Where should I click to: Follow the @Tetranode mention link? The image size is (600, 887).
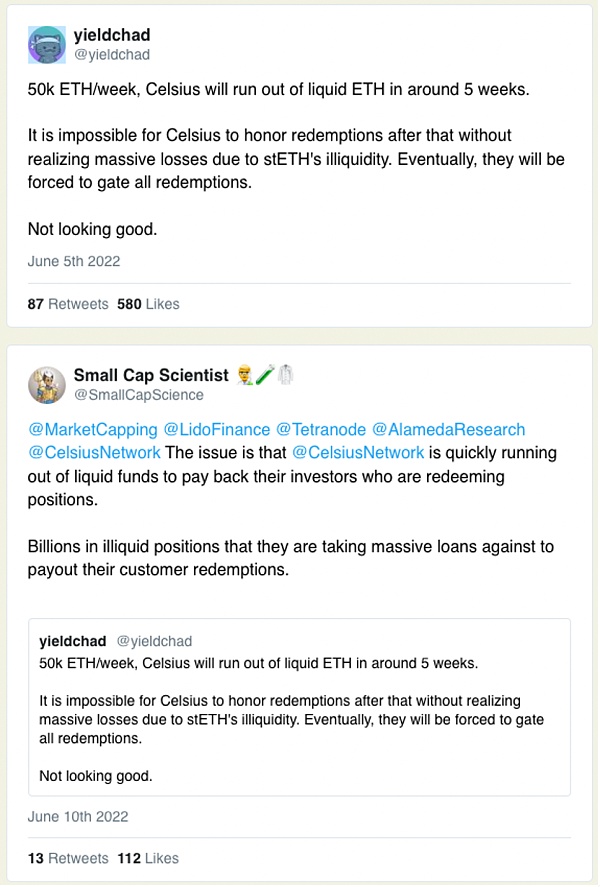point(321,429)
